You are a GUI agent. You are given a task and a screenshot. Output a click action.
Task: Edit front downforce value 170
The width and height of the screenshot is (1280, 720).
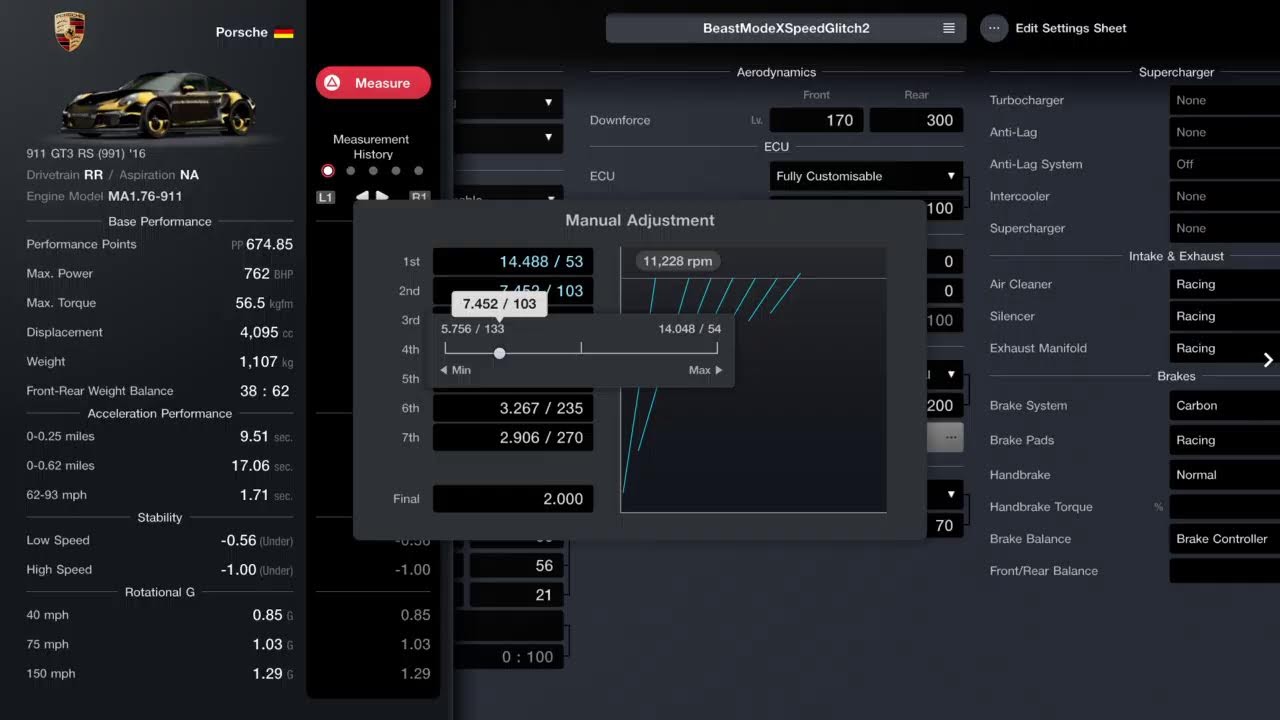(x=817, y=120)
